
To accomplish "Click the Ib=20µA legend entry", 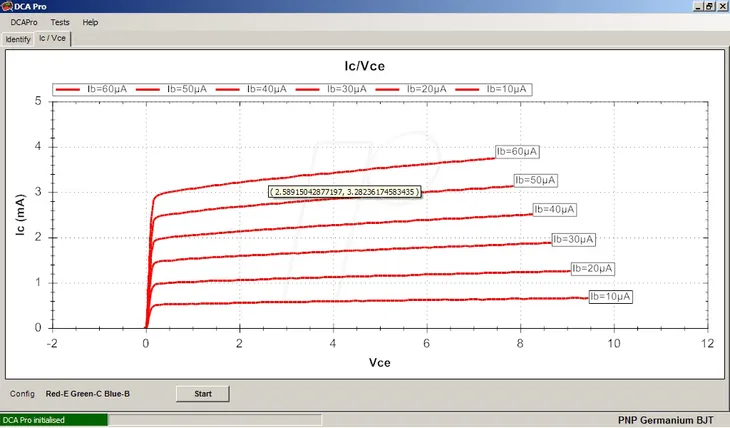I will pos(411,89).
